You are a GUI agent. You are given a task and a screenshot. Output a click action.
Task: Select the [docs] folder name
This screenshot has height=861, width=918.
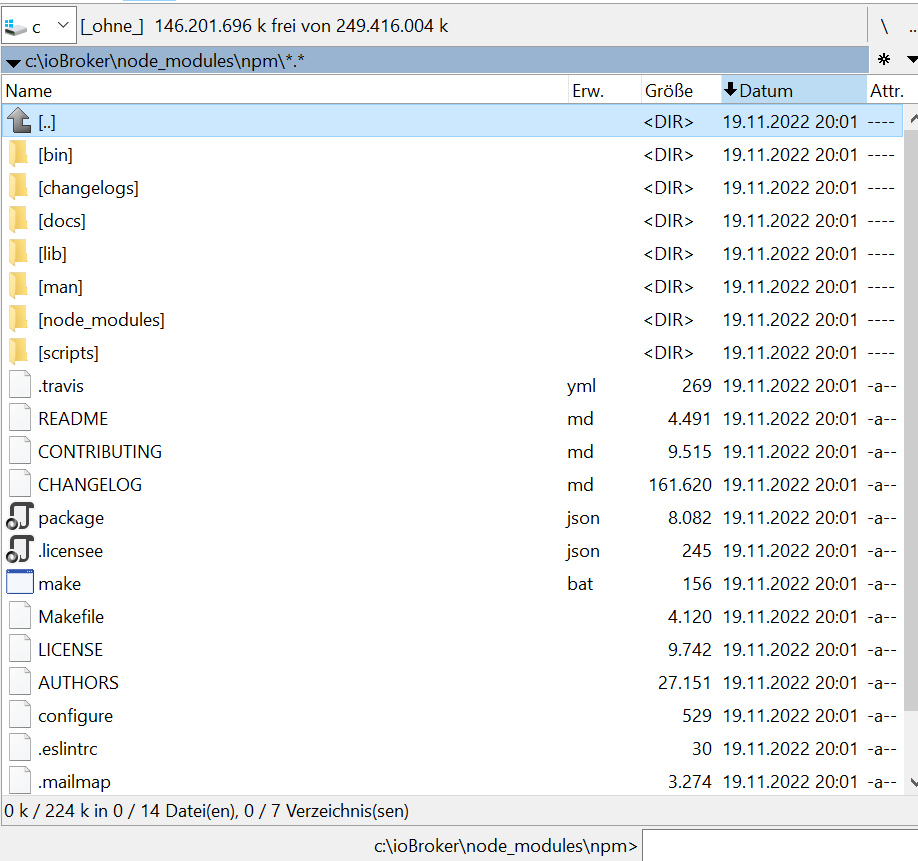[x=62, y=221]
